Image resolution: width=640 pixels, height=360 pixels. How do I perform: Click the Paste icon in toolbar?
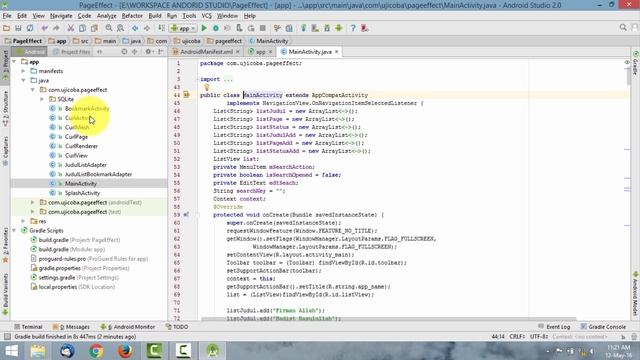coord(94,28)
